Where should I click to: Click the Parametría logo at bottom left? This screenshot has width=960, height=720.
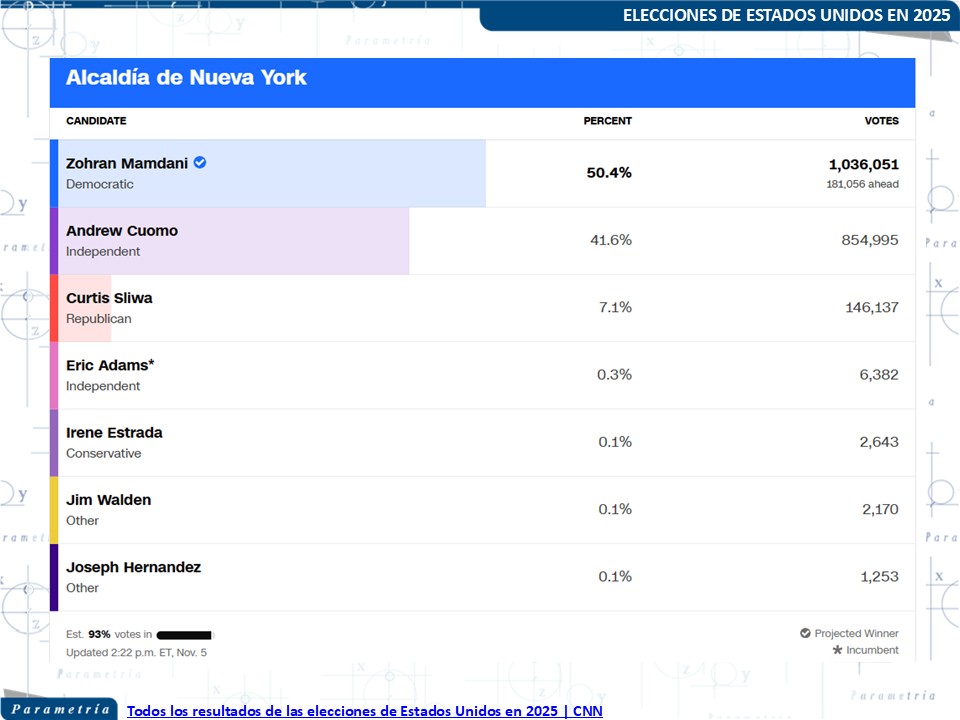[x=60, y=709]
